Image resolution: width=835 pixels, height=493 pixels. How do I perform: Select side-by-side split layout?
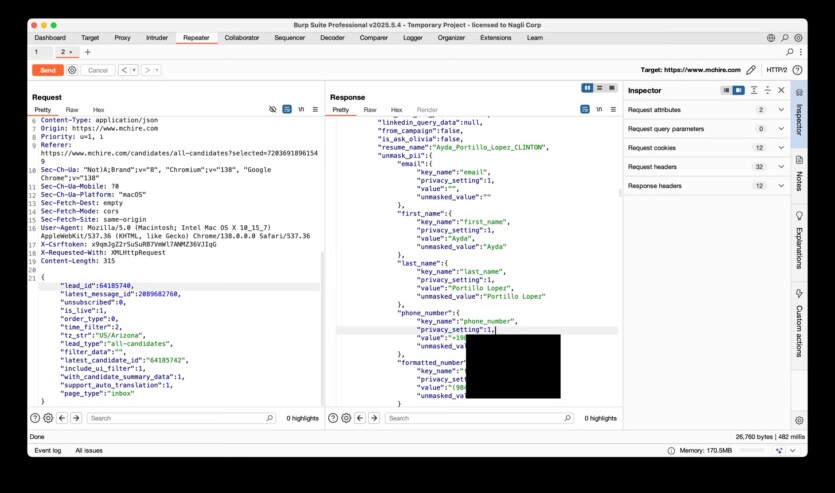(x=587, y=88)
